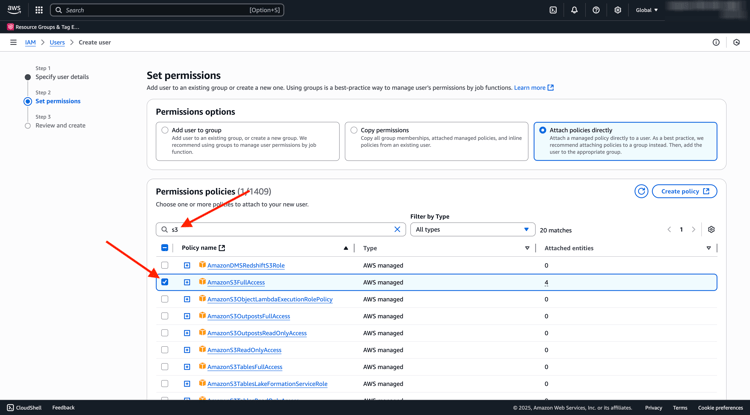Open the Filter by Type dropdown
The height and width of the screenshot is (415, 750).
[473, 229]
